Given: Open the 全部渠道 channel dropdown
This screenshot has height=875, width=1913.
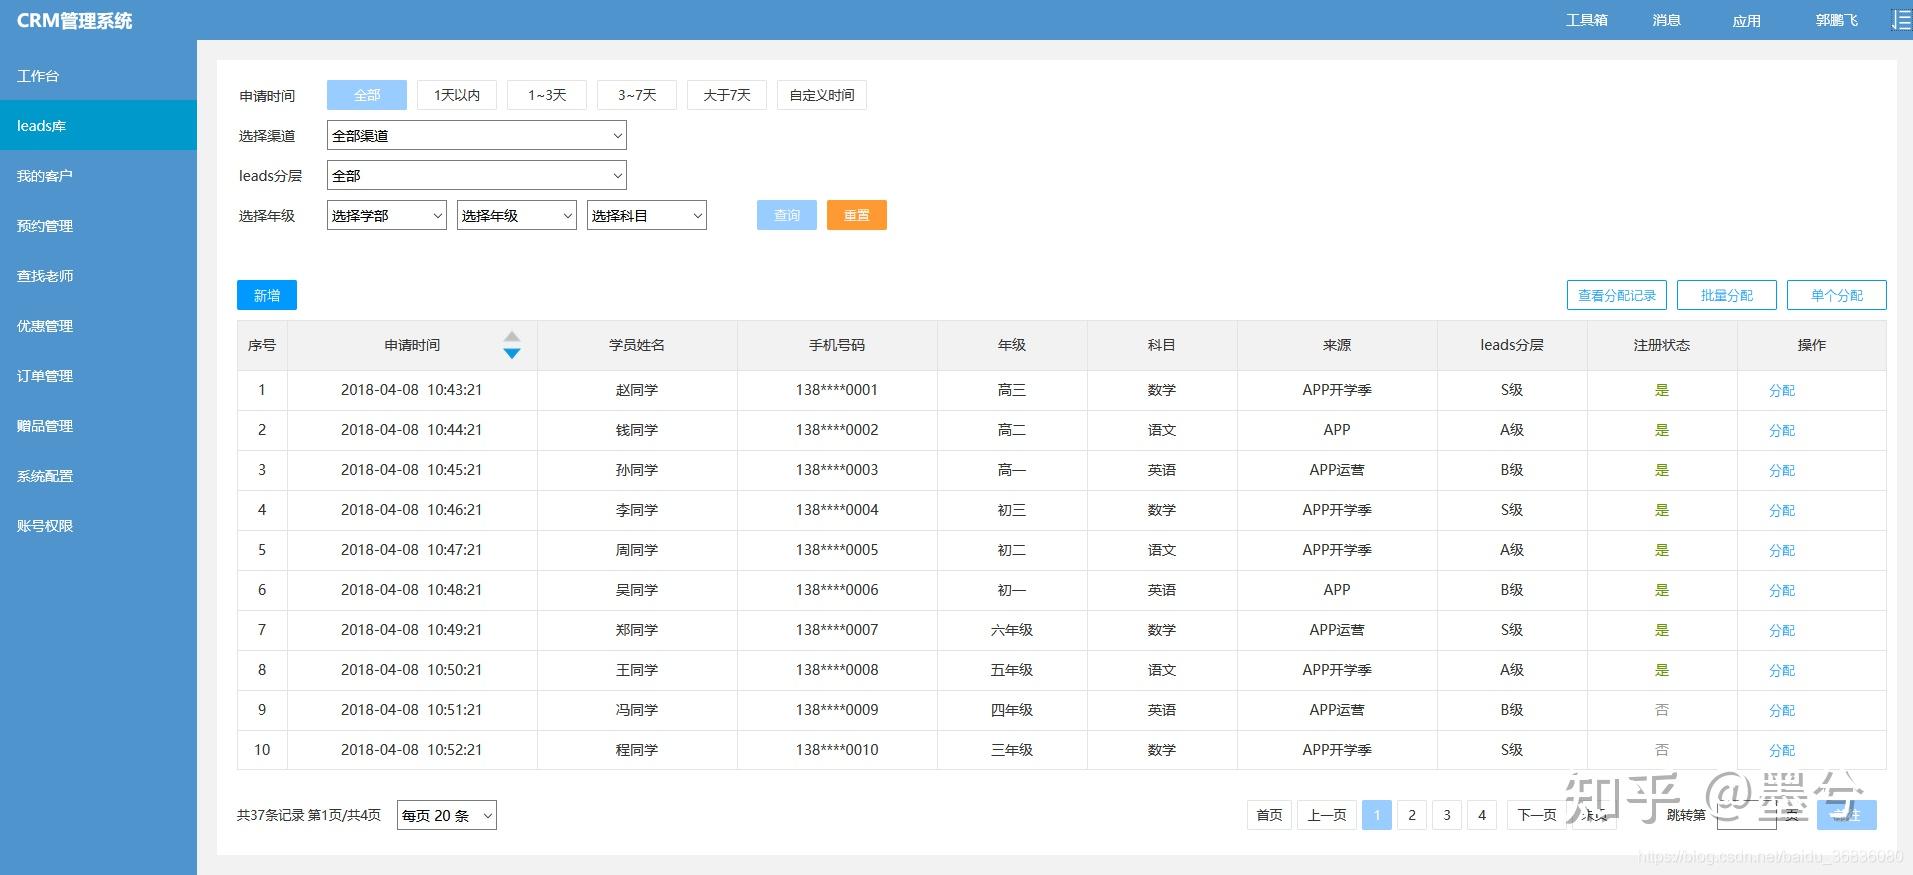Looking at the screenshot, I should pos(477,135).
